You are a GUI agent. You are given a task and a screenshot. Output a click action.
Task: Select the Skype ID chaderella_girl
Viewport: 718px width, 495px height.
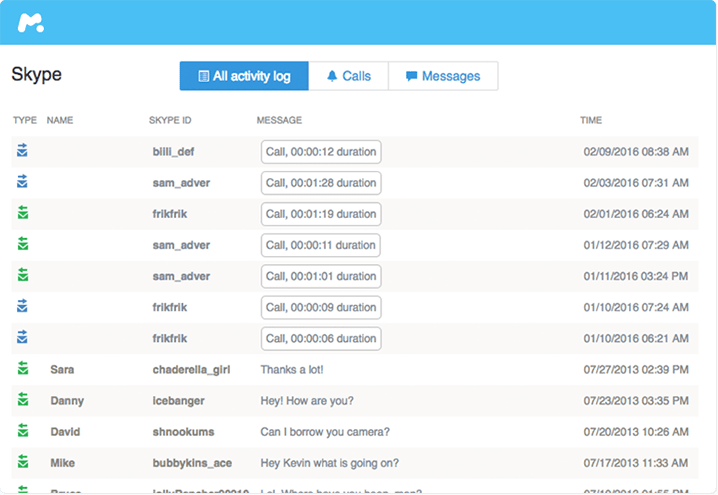click(x=191, y=370)
